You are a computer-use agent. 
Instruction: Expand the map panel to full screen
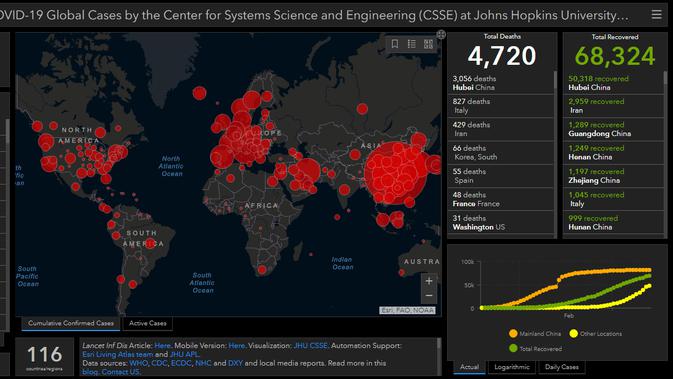click(441, 35)
